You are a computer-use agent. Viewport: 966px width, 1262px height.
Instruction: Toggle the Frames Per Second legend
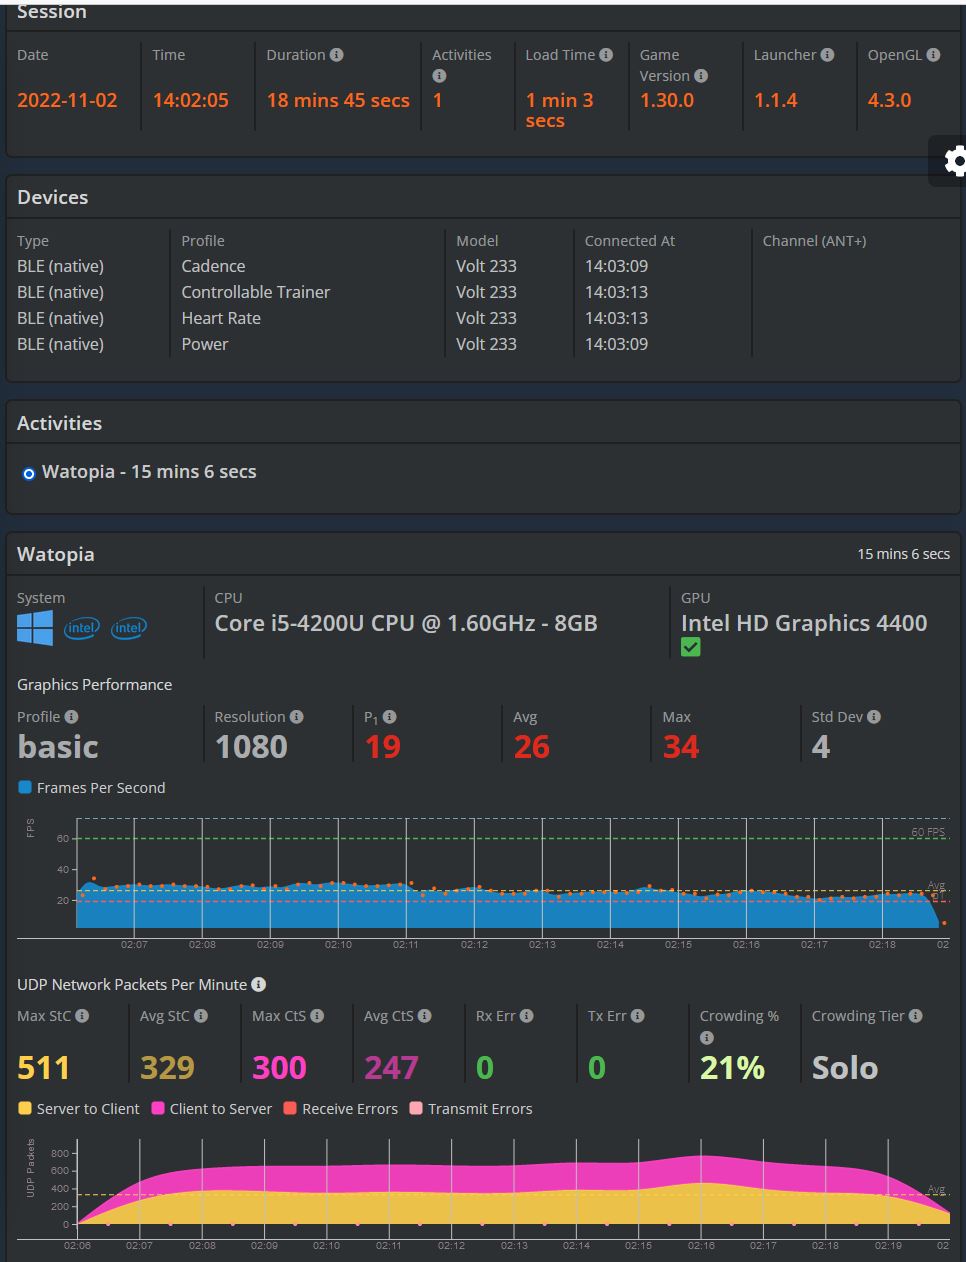point(90,788)
